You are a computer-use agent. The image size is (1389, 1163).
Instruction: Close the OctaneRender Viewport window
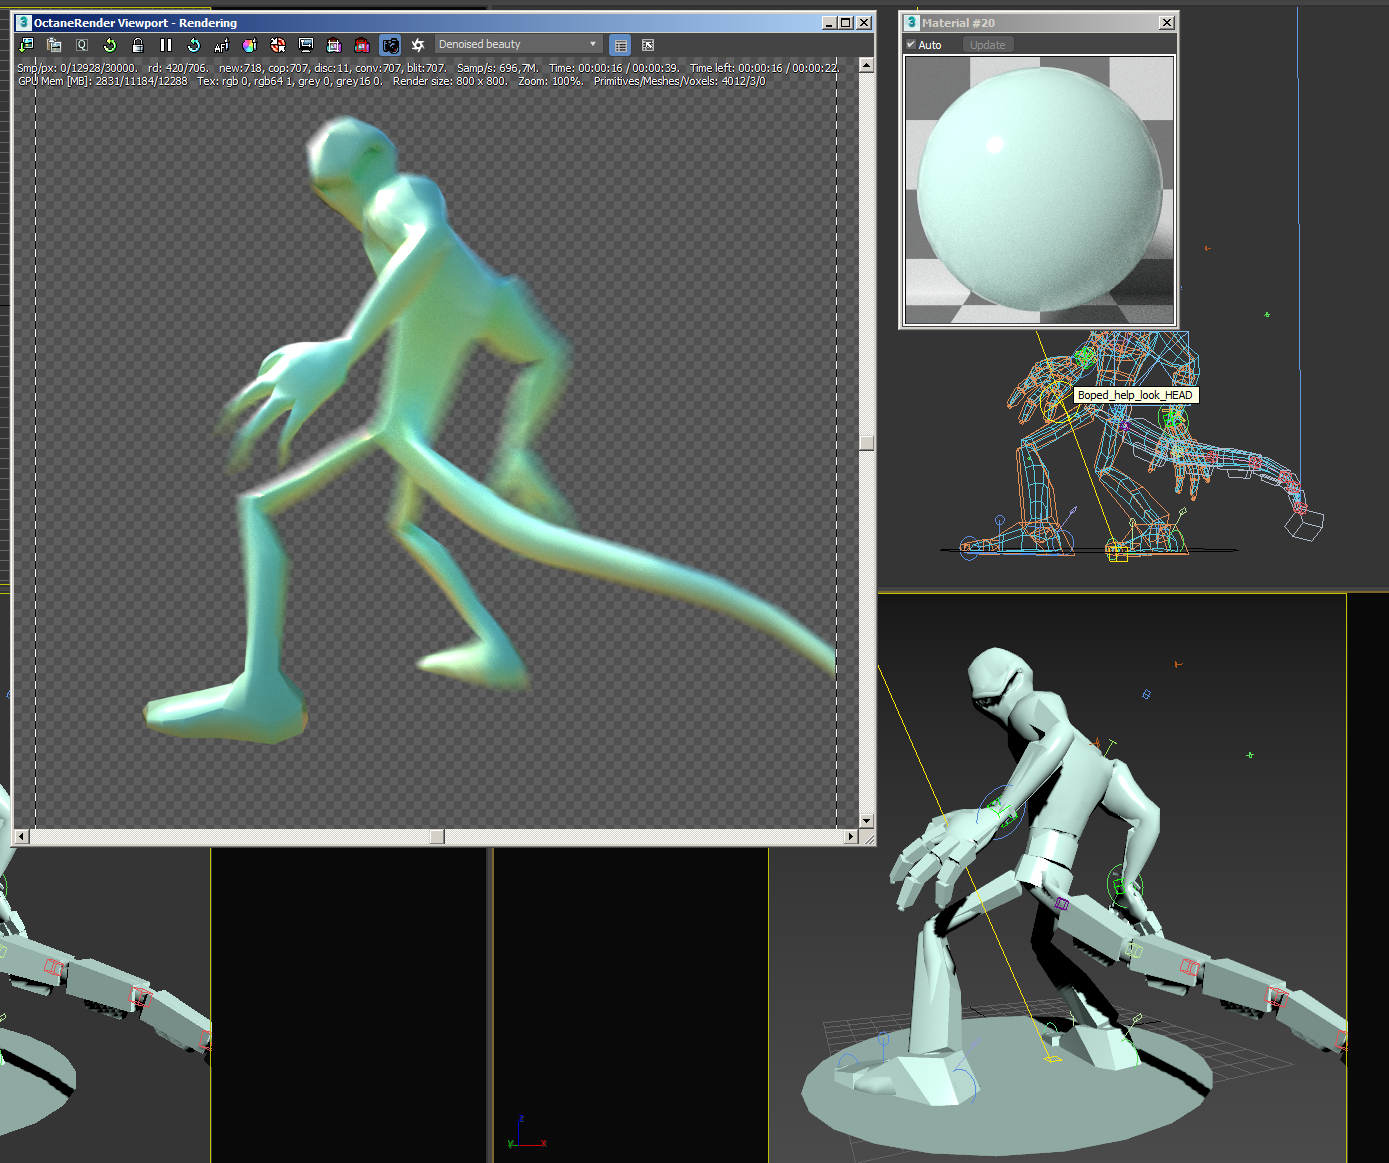[x=864, y=23]
